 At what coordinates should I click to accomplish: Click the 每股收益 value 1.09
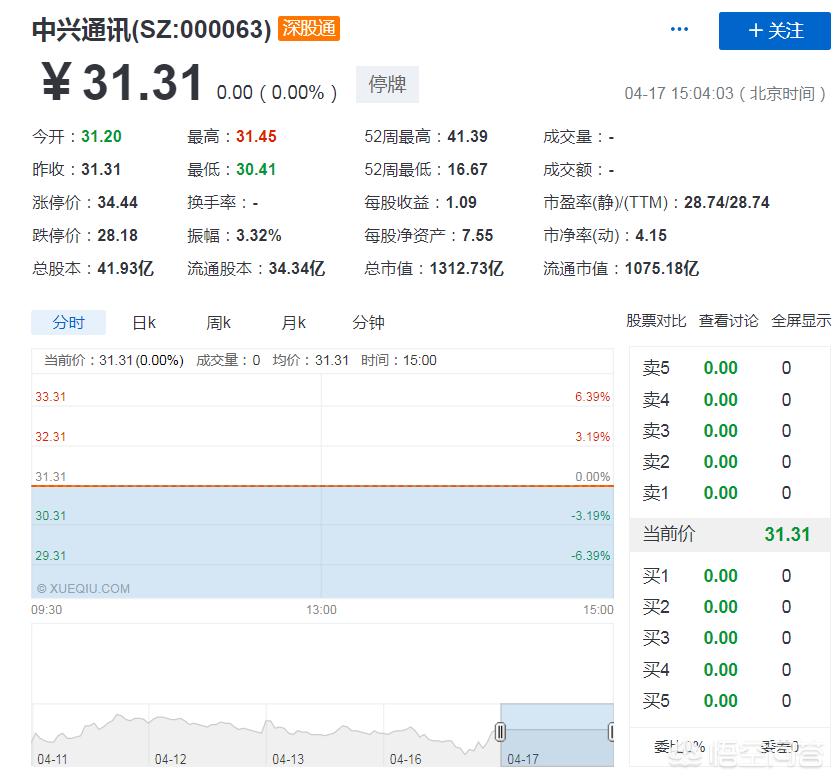461,202
